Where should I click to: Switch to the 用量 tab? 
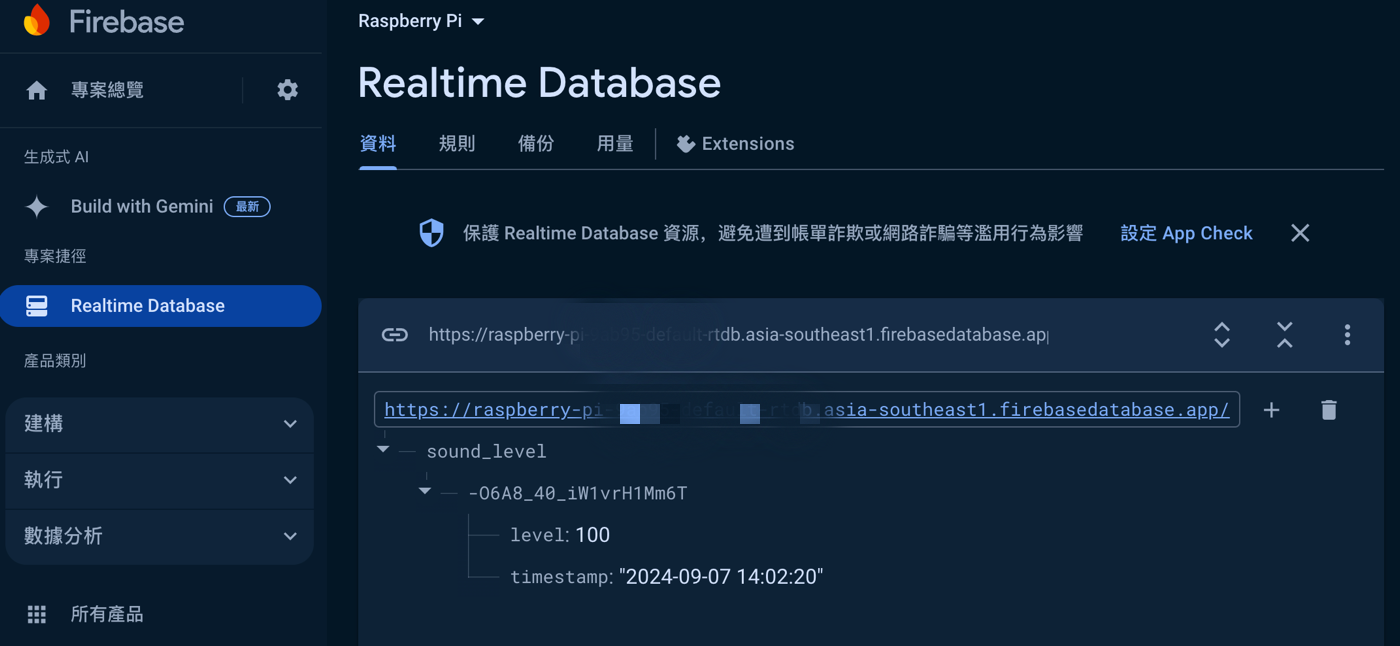[615, 143]
